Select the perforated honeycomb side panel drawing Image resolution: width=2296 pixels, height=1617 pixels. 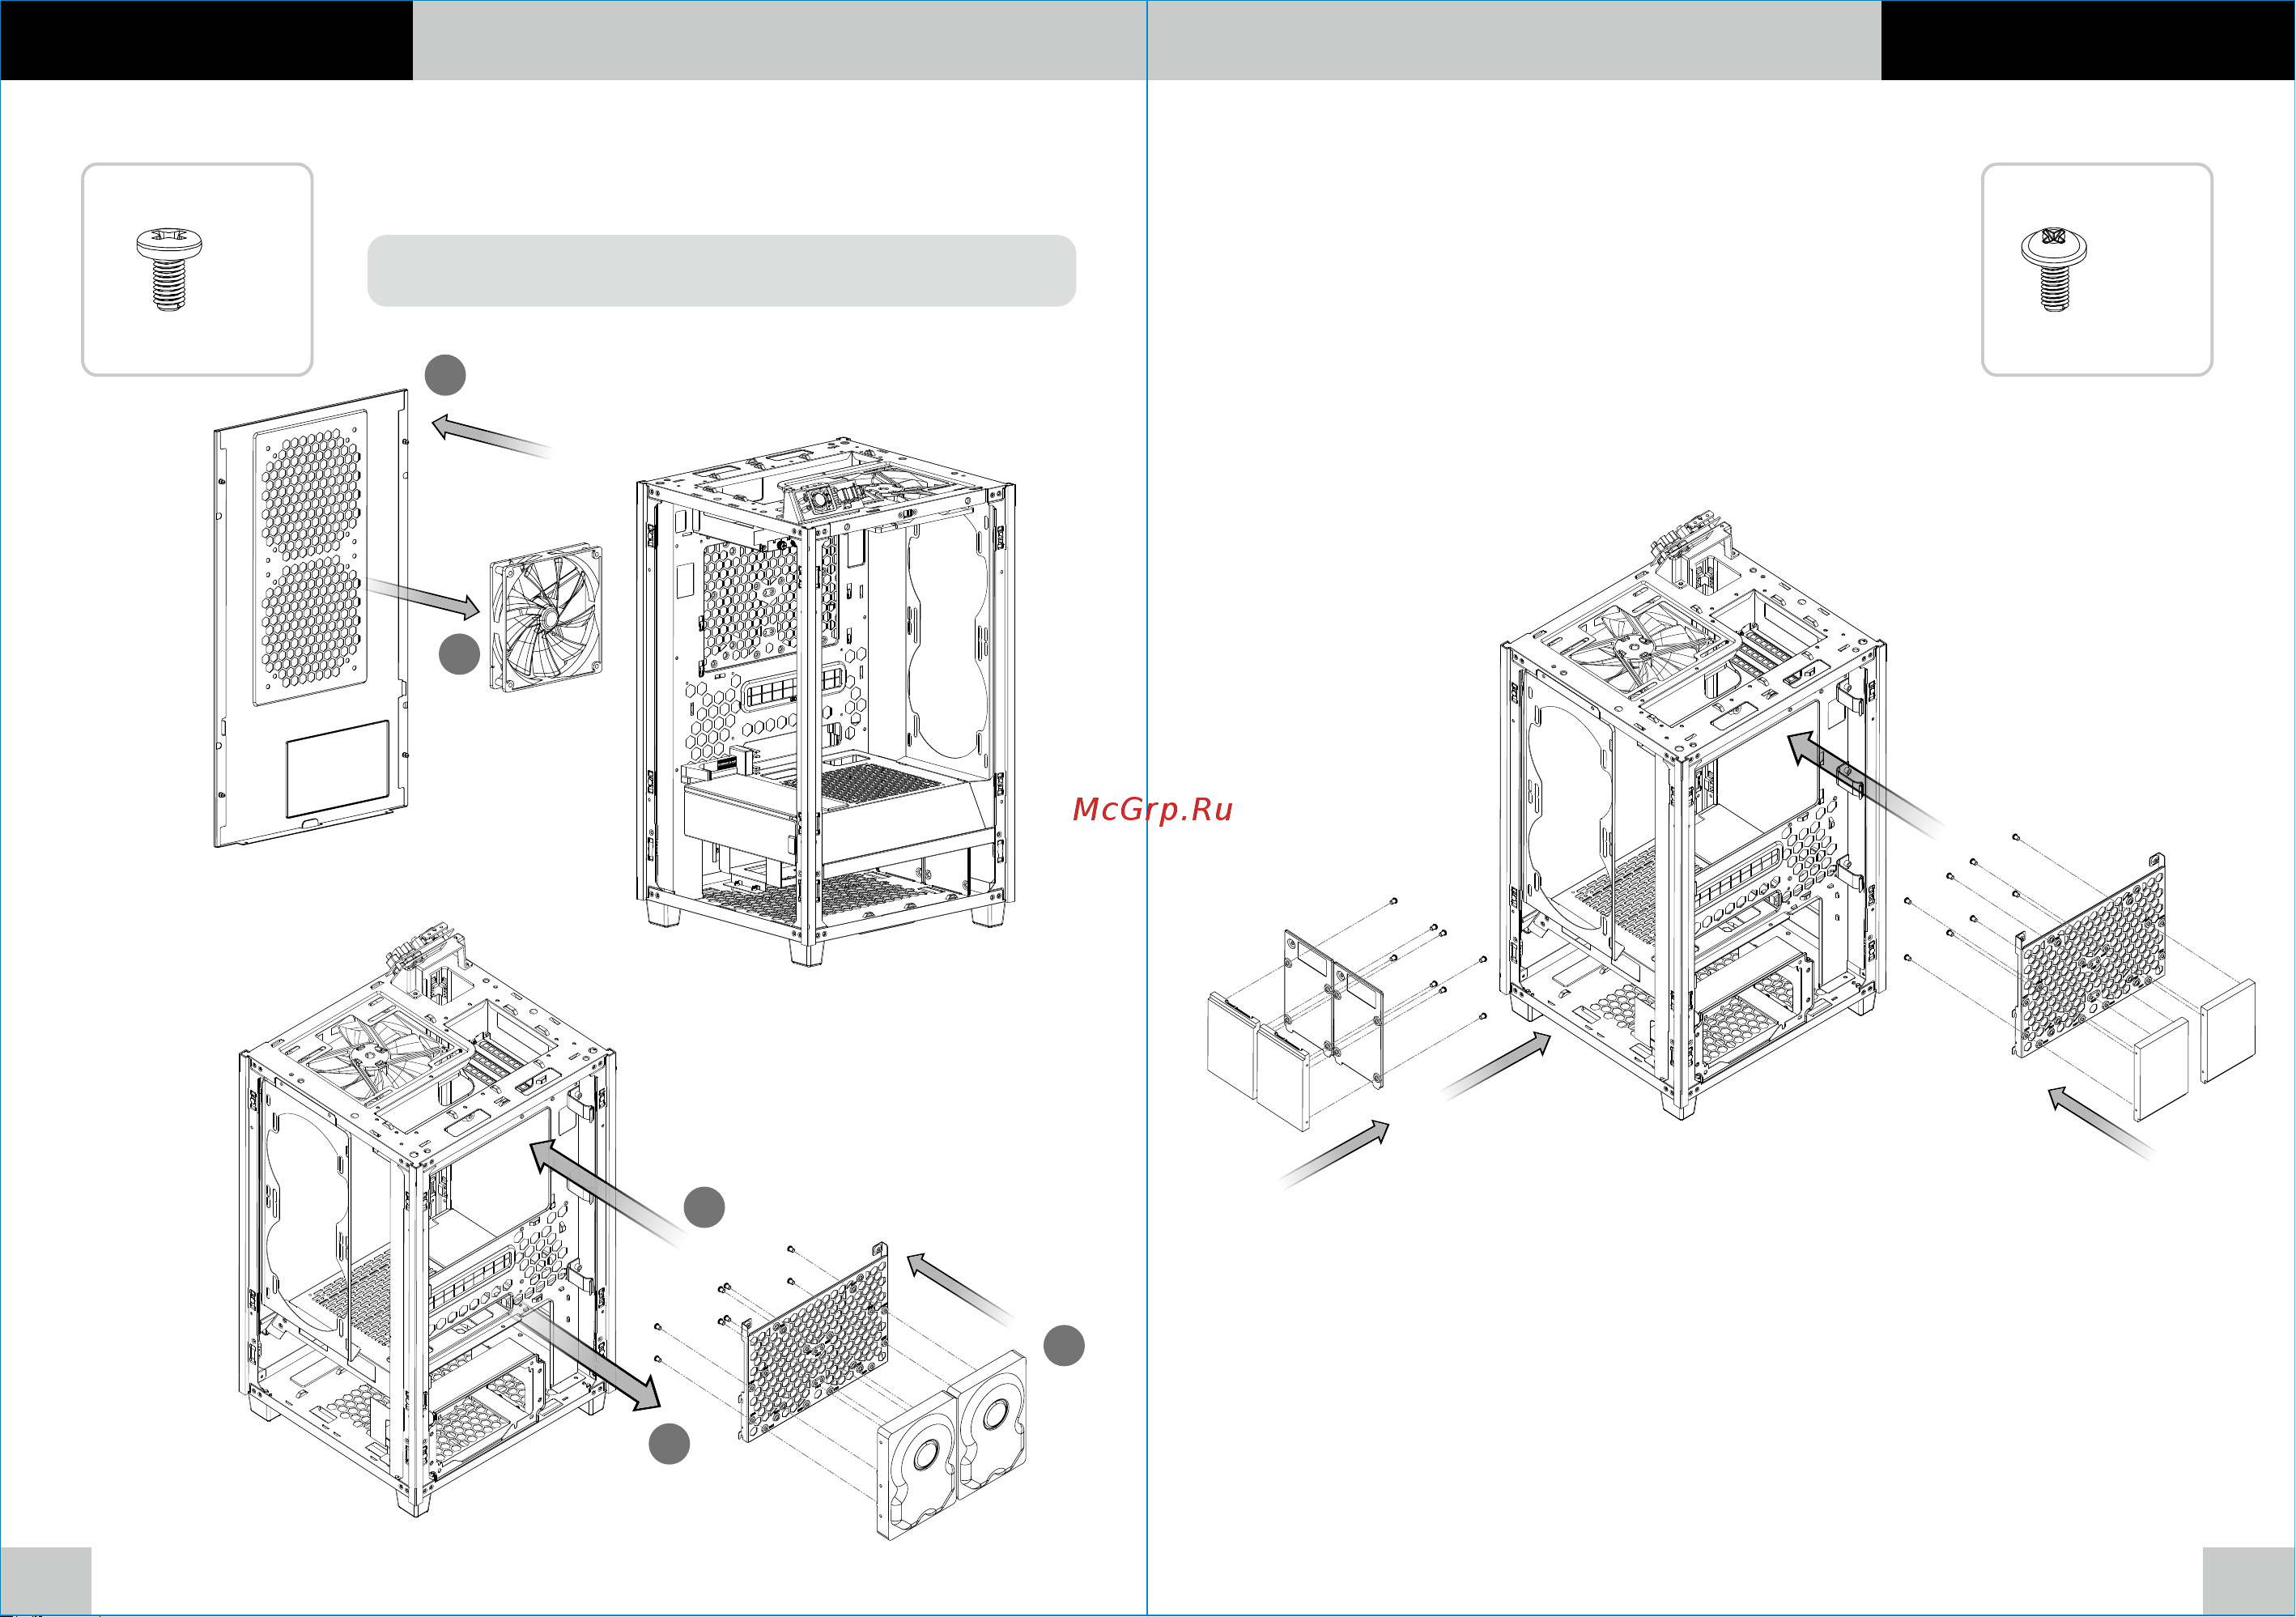point(311,618)
